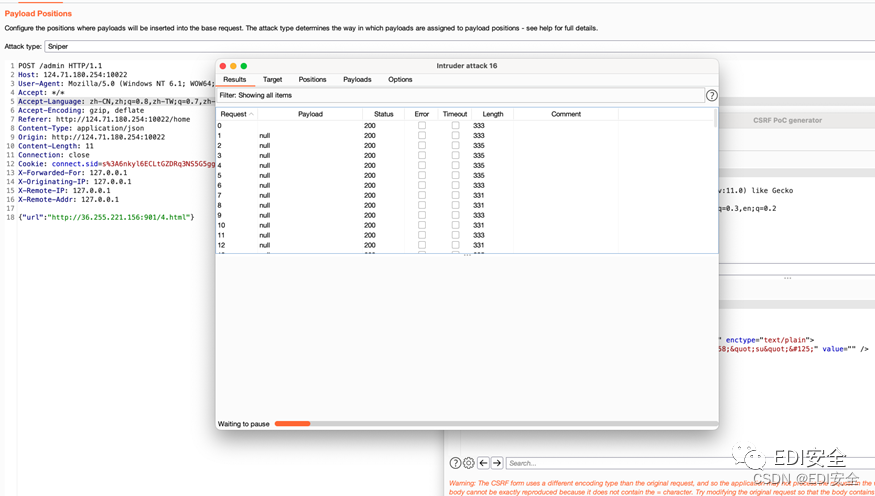Sort by the Payload column header
The height and width of the screenshot is (496, 875).
310,114
